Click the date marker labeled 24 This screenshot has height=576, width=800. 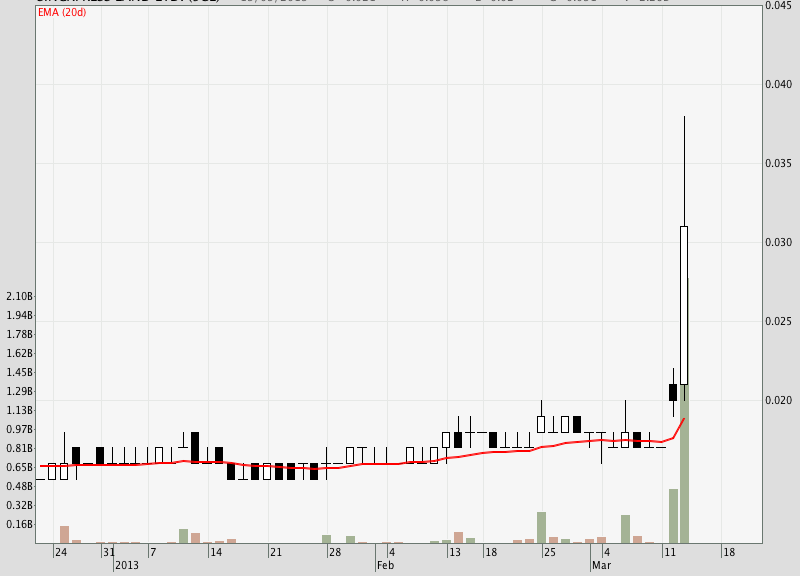(61, 552)
